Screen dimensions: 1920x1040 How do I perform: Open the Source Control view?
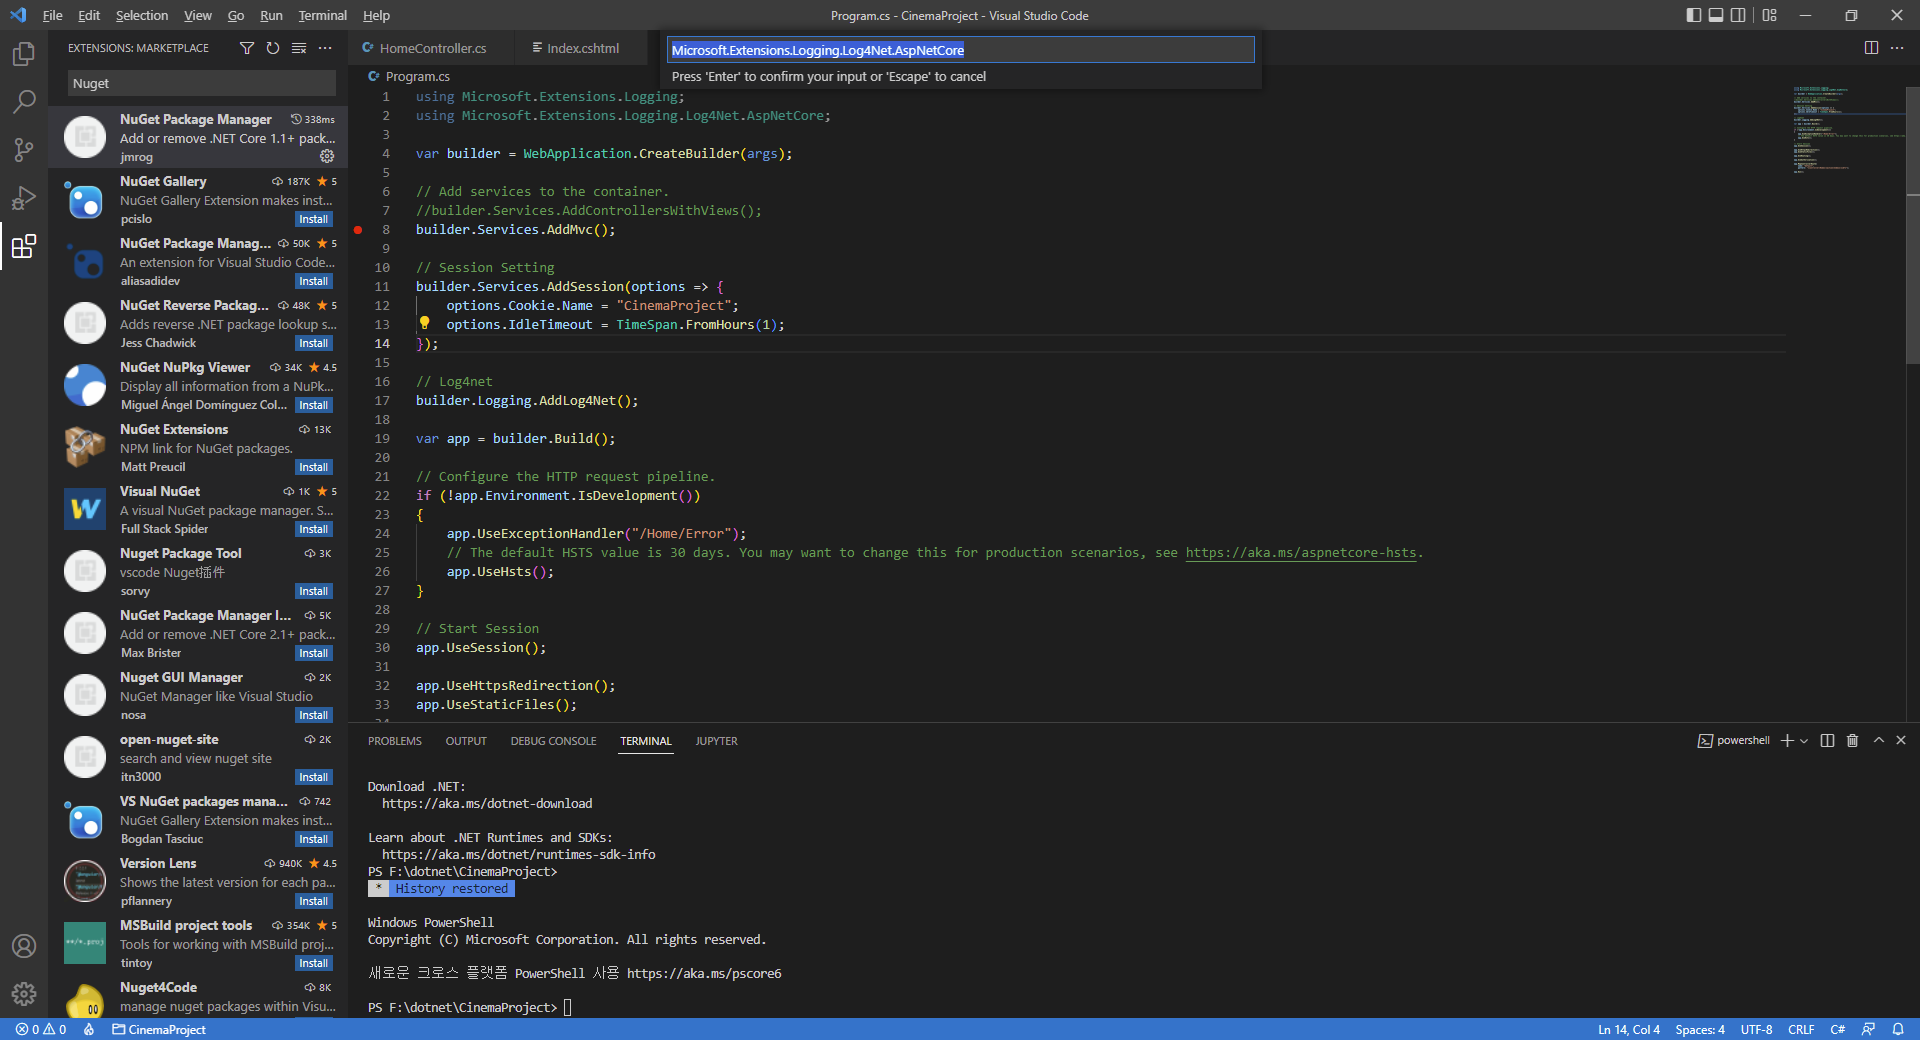(24, 150)
